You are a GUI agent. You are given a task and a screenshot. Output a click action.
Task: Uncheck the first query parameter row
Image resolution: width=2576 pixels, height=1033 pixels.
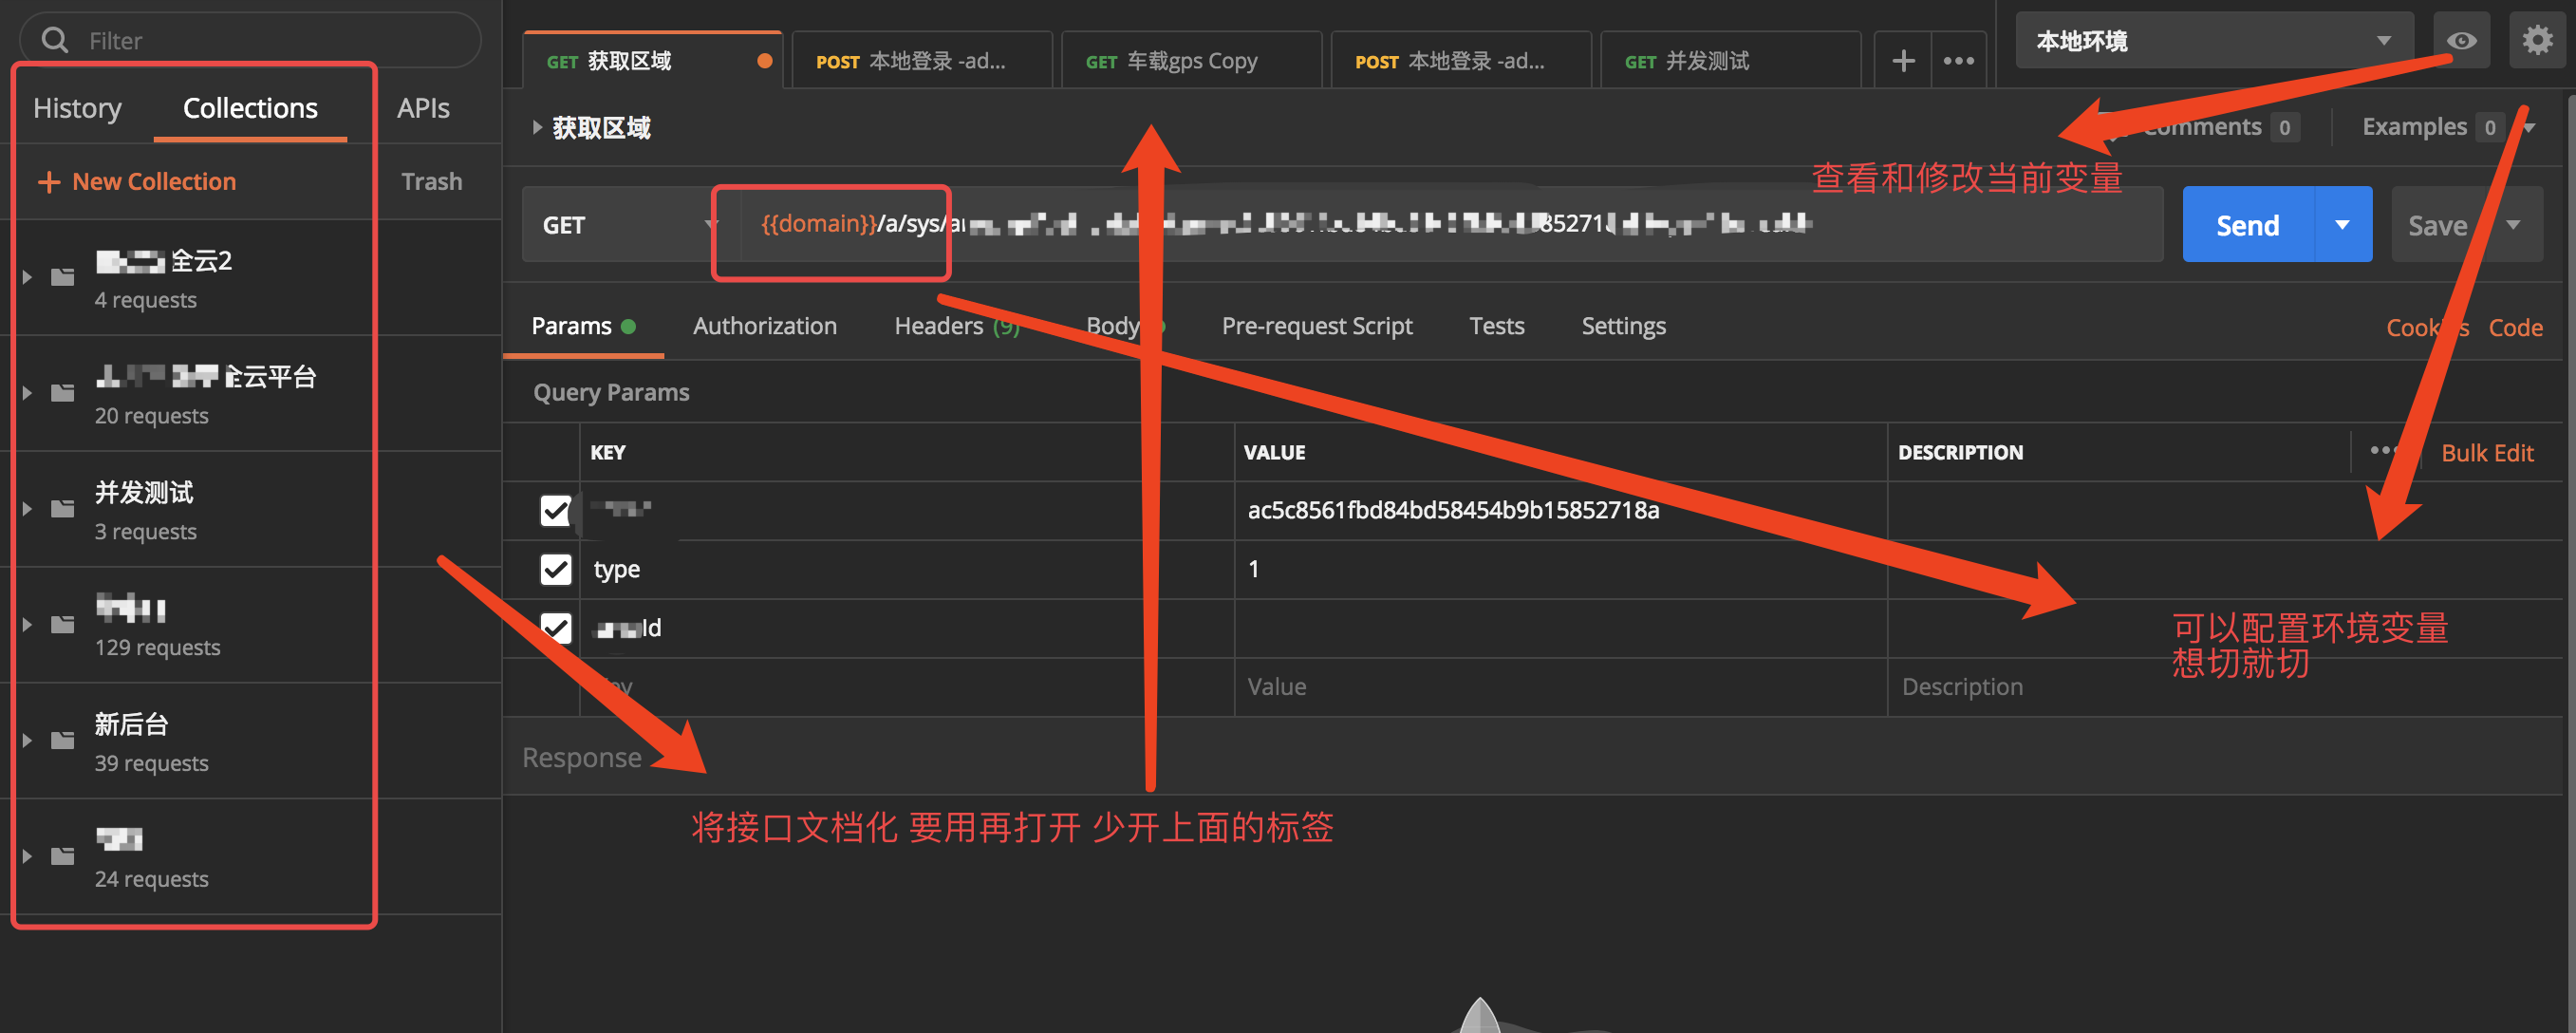(x=556, y=510)
